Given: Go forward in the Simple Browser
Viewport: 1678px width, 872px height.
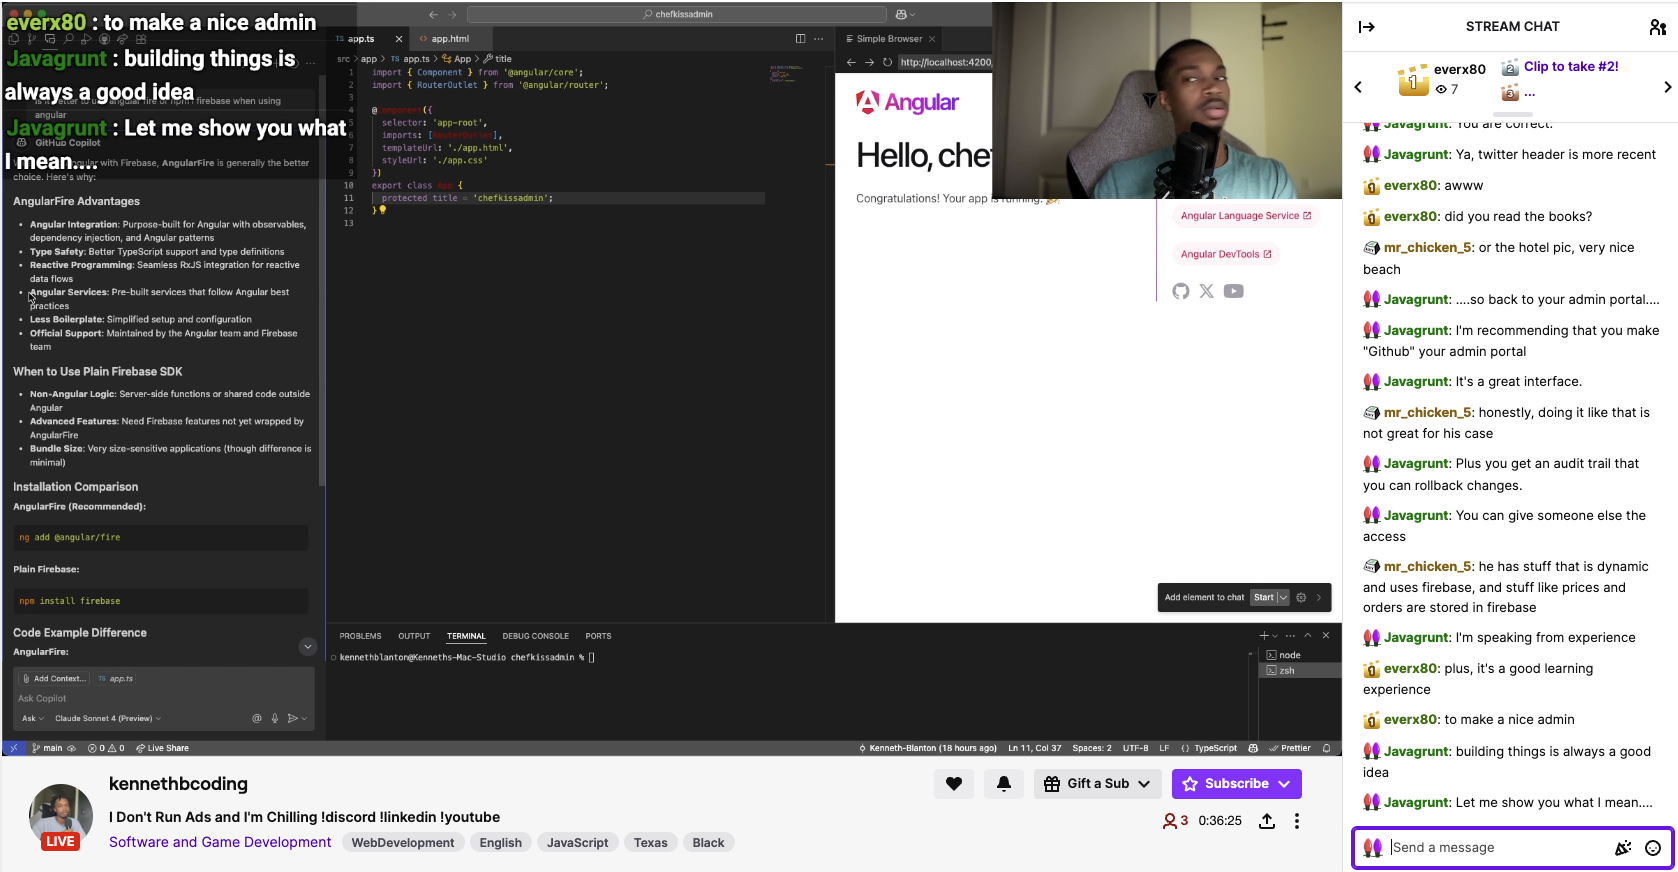Looking at the screenshot, I should [x=870, y=62].
